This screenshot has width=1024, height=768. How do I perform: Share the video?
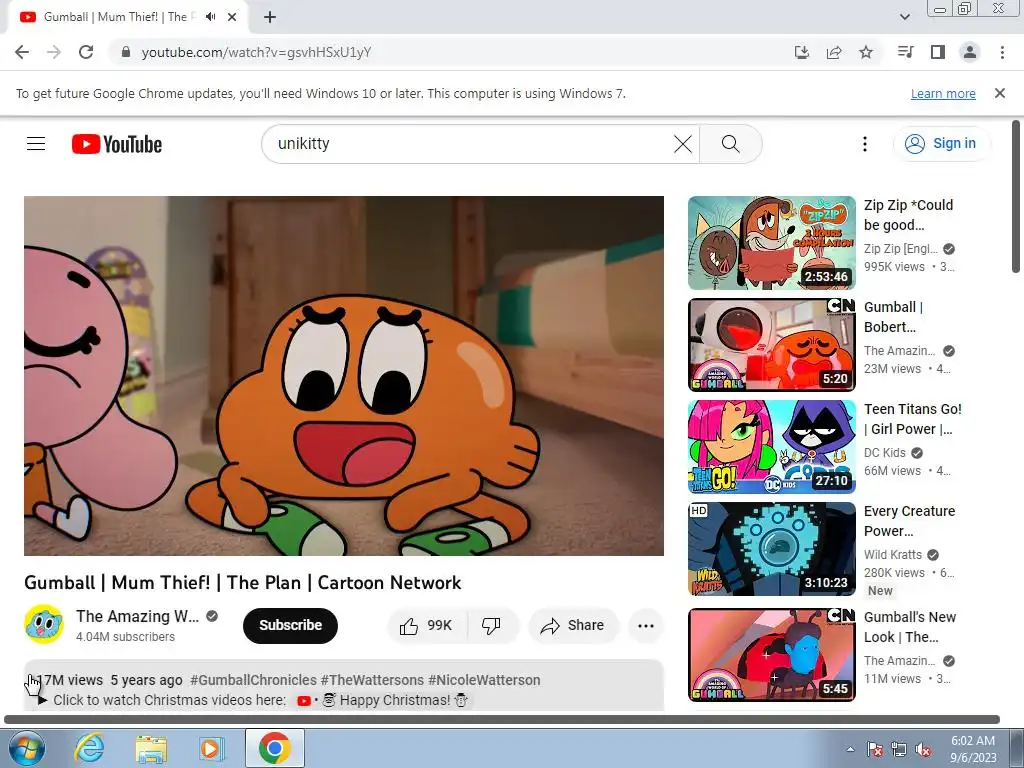[x=573, y=626]
